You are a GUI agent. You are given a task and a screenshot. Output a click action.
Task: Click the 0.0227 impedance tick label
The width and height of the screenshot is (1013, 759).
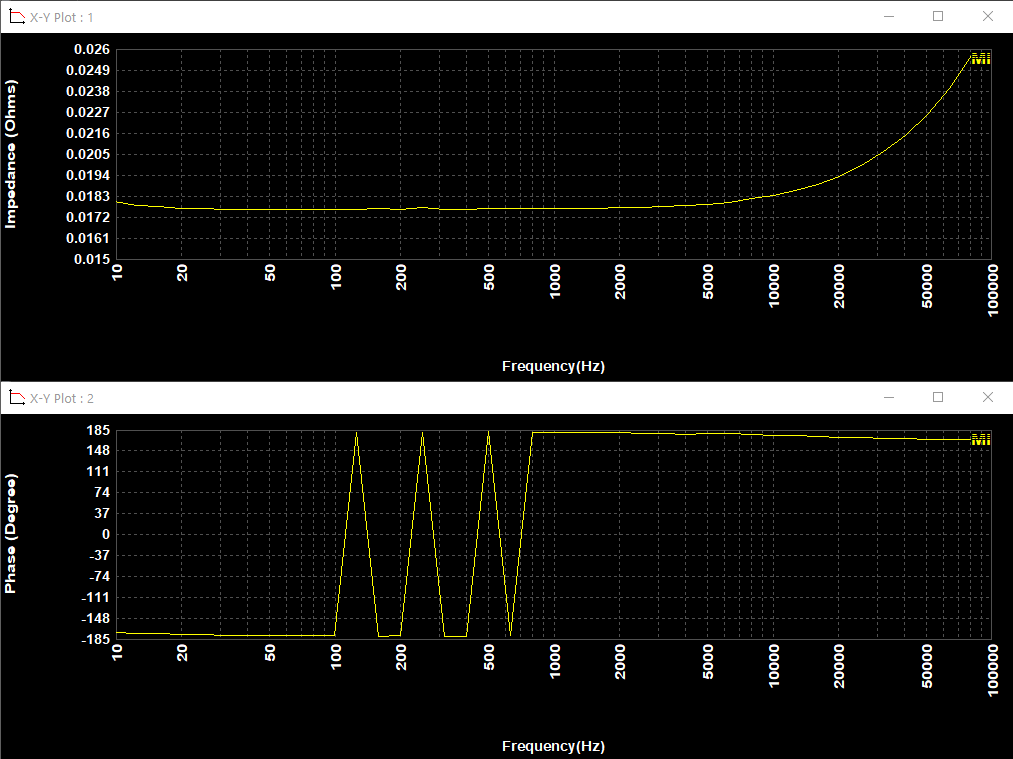[88, 112]
